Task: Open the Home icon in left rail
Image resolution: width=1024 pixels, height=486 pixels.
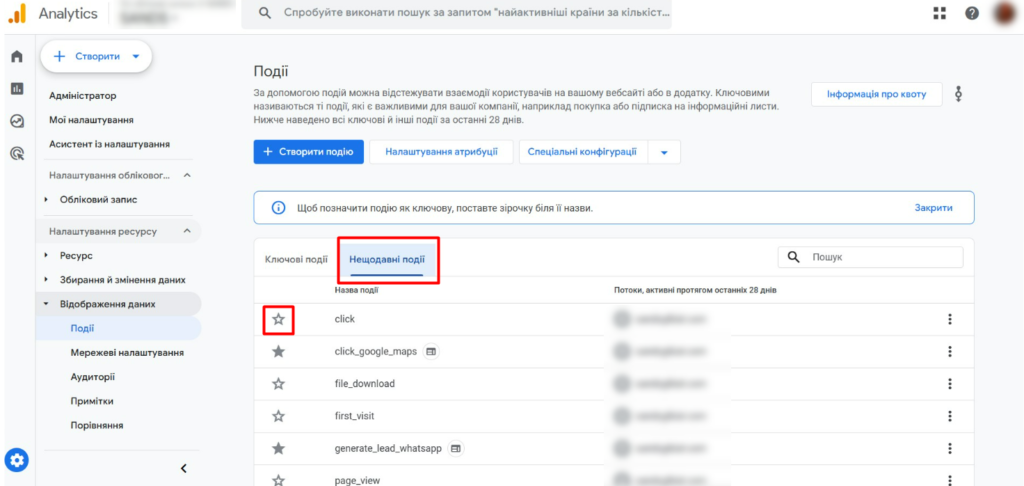Action: click(16, 57)
